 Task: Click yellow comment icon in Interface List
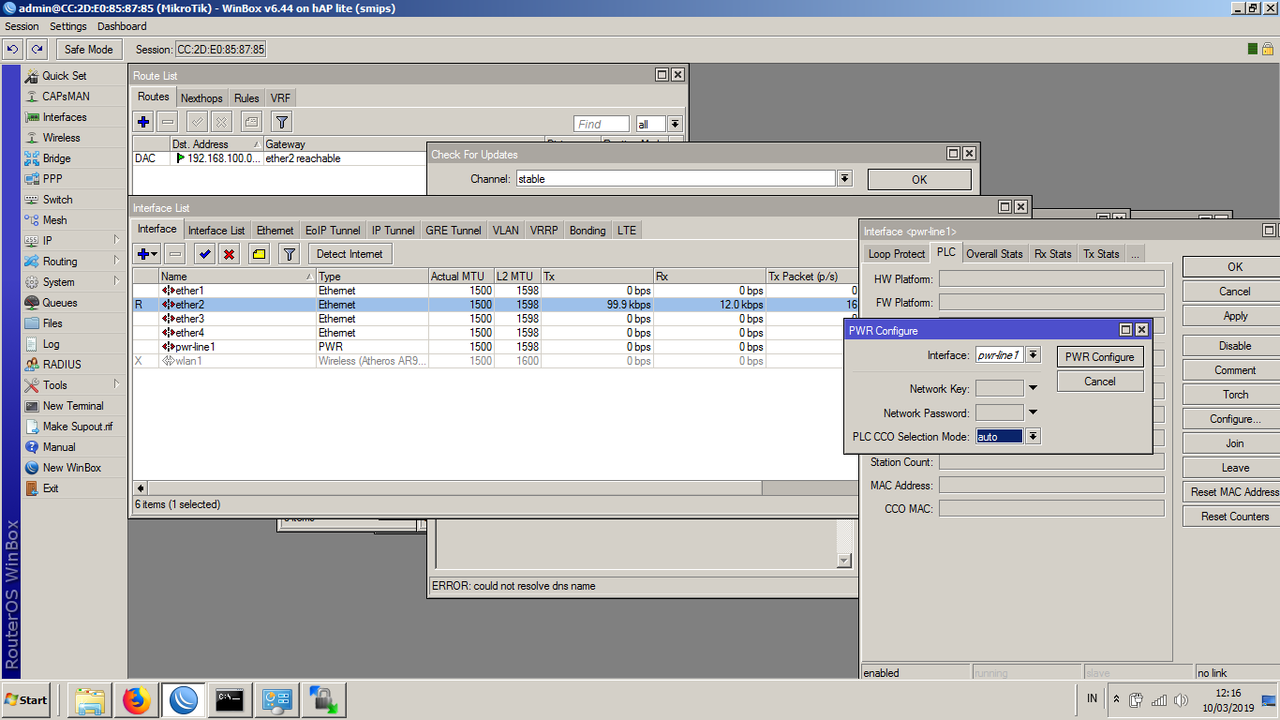[x=258, y=254]
